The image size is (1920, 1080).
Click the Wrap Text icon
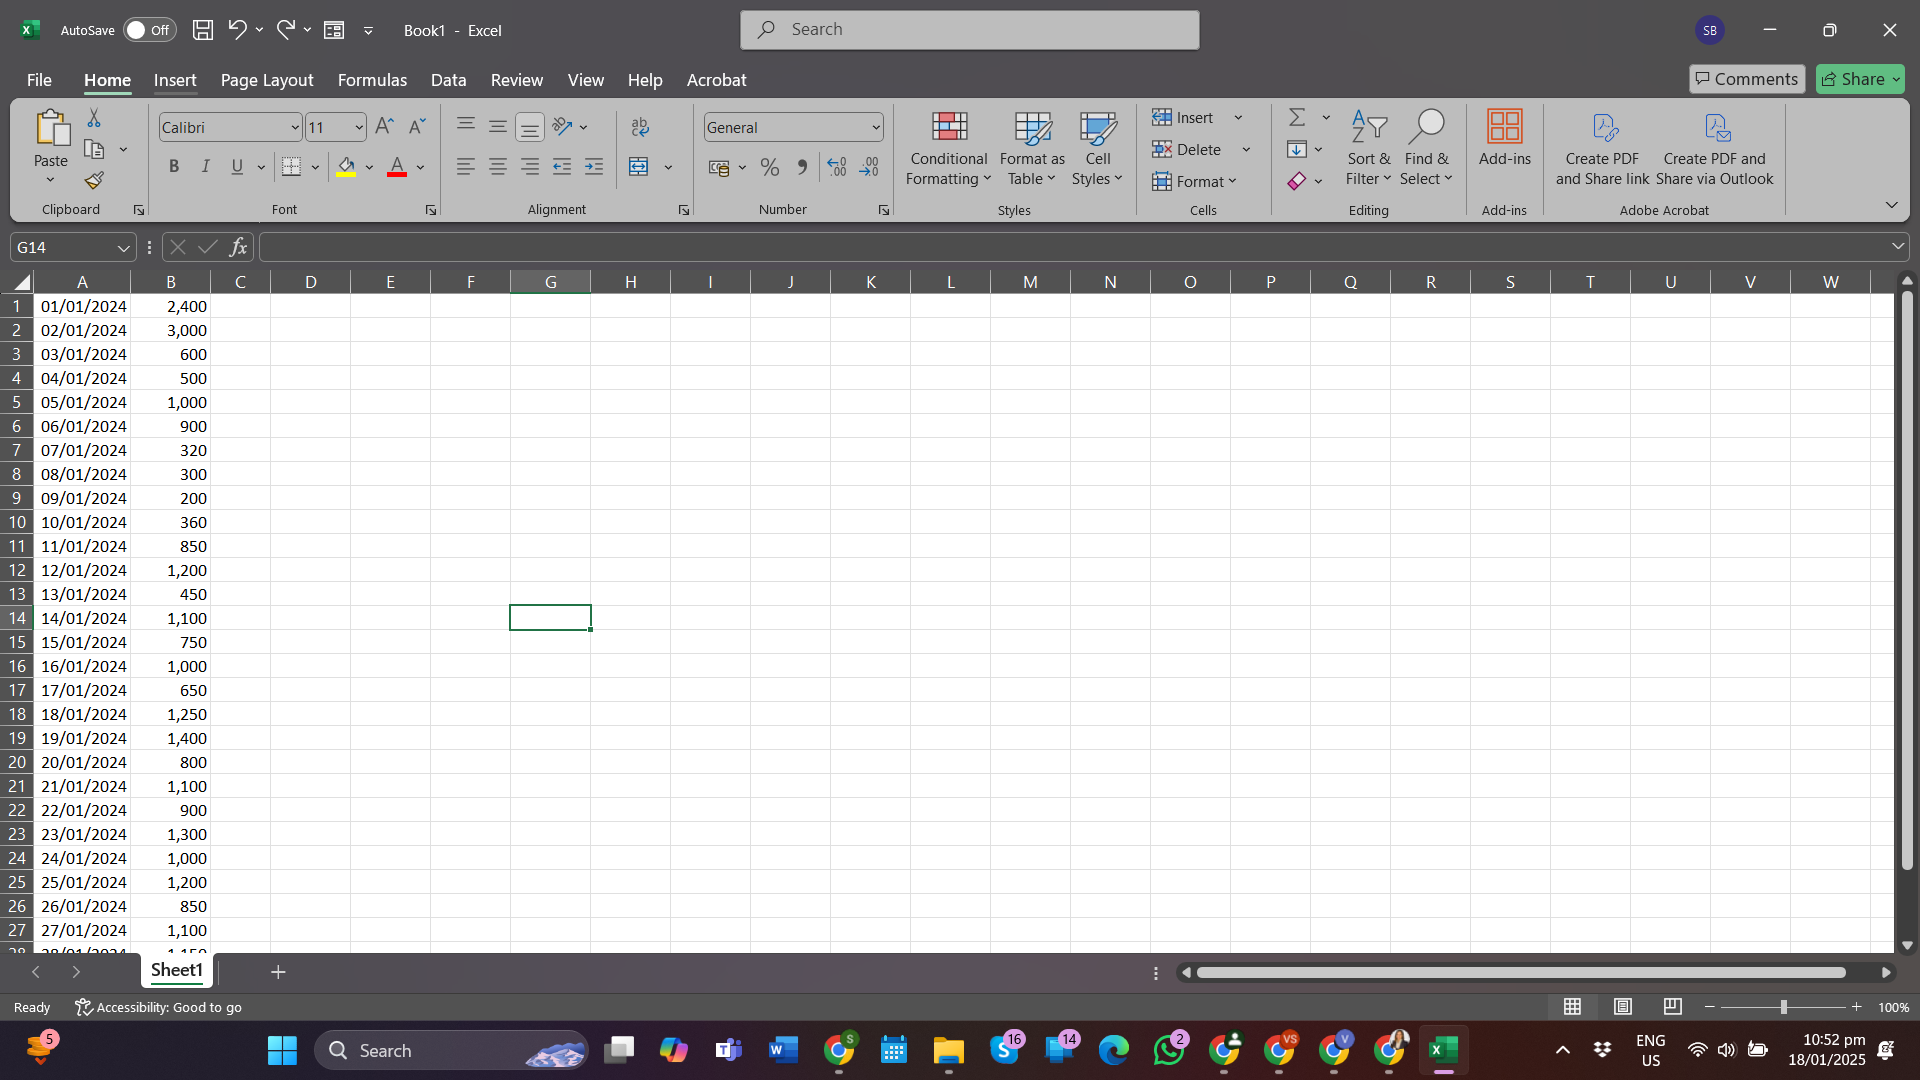(x=640, y=127)
